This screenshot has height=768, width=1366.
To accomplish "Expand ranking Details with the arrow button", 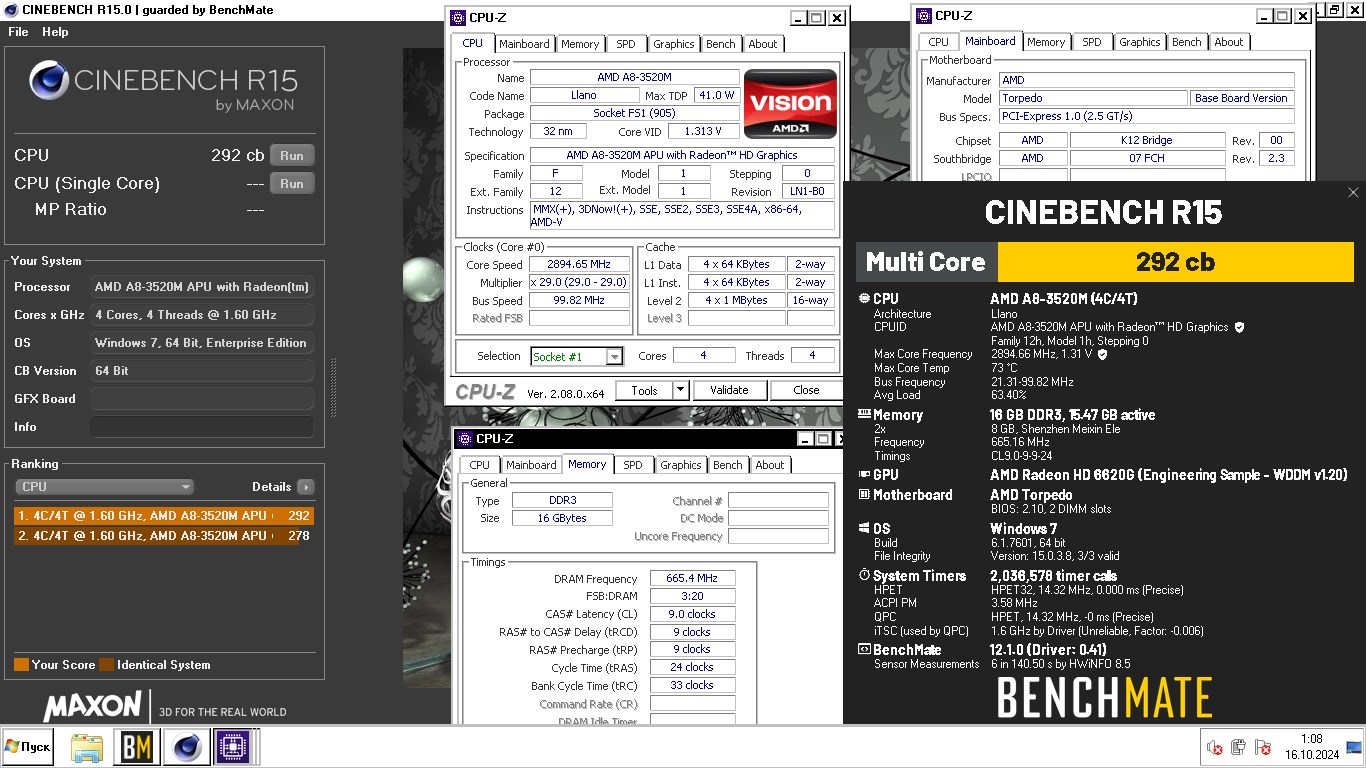I will [x=305, y=487].
